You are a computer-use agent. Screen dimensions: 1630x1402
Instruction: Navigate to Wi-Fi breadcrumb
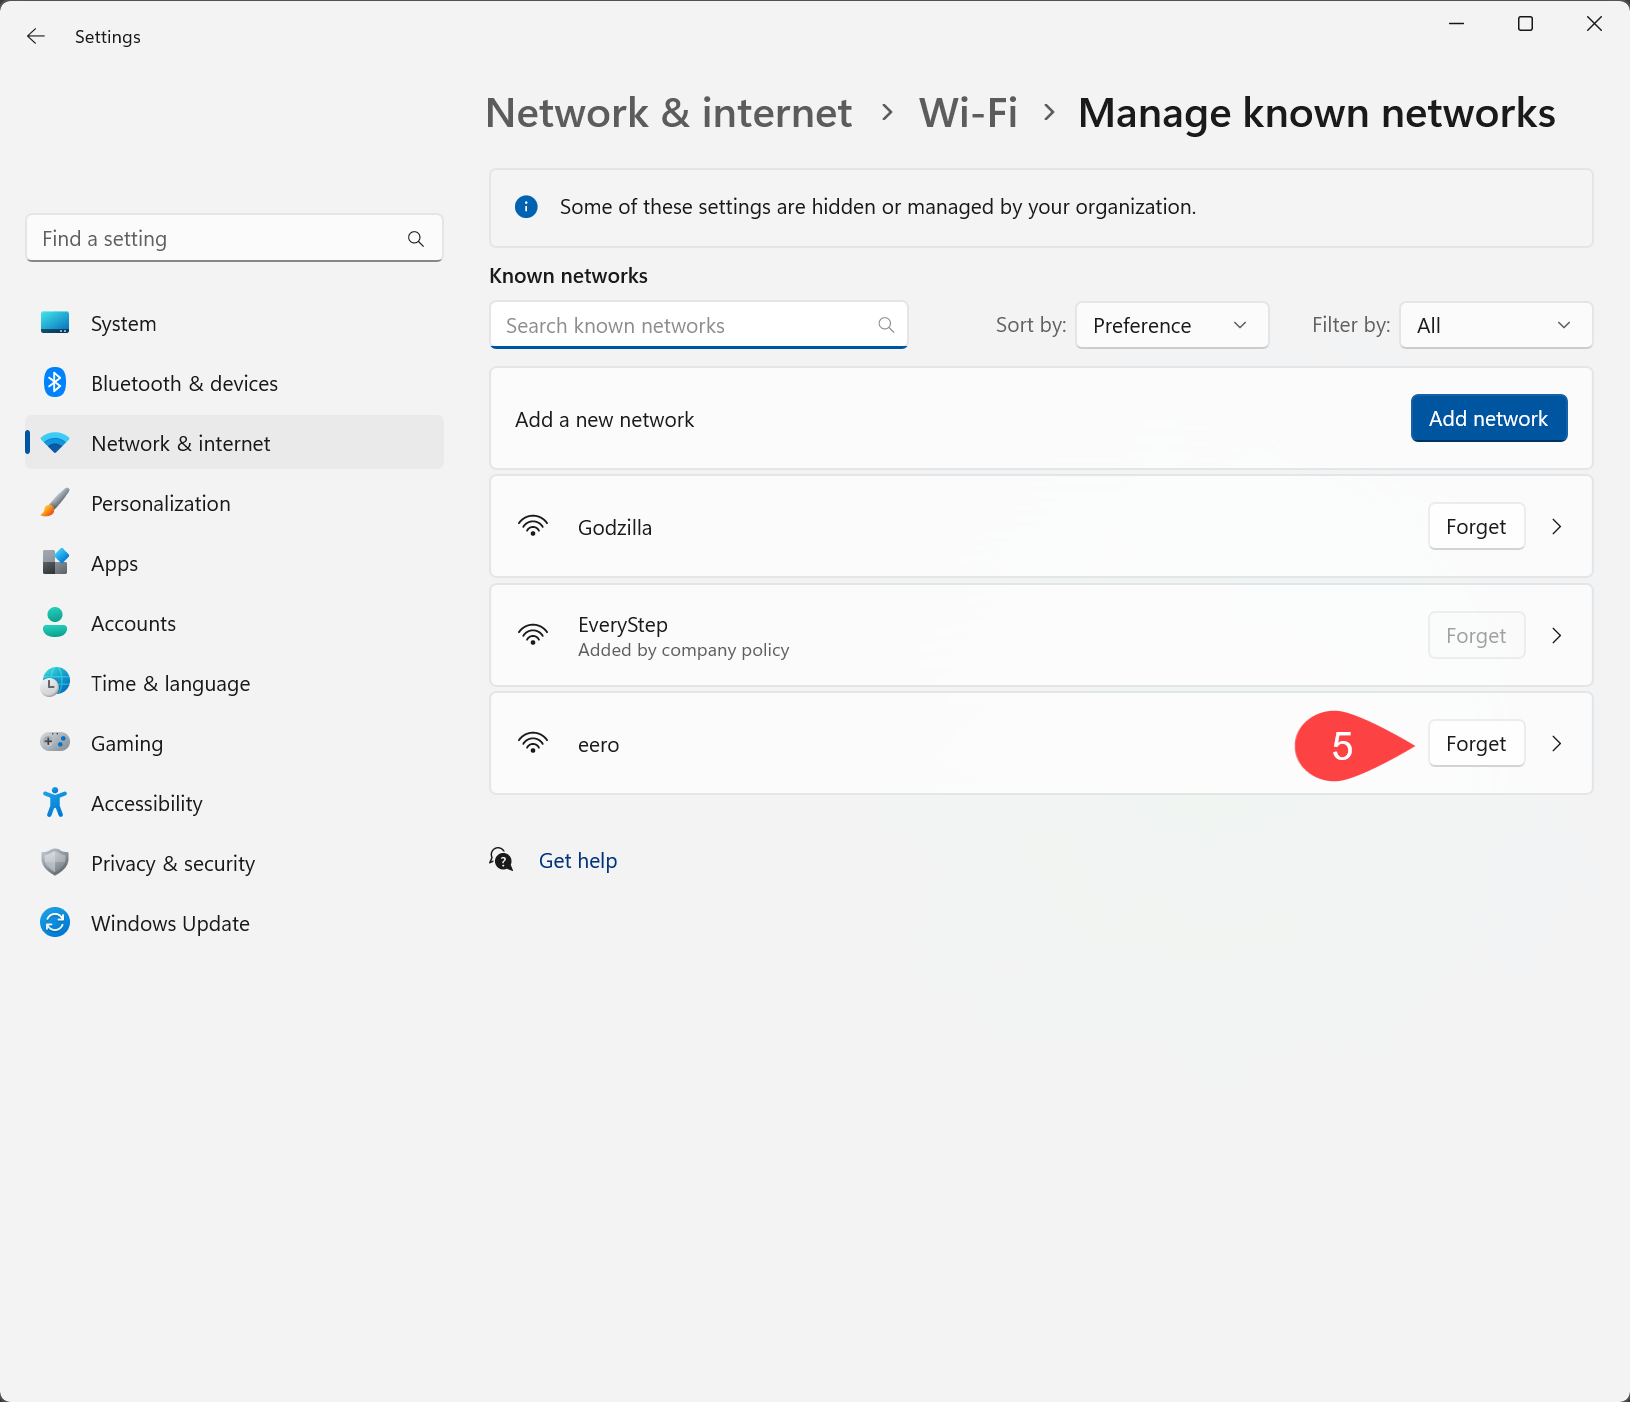pos(968,113)
